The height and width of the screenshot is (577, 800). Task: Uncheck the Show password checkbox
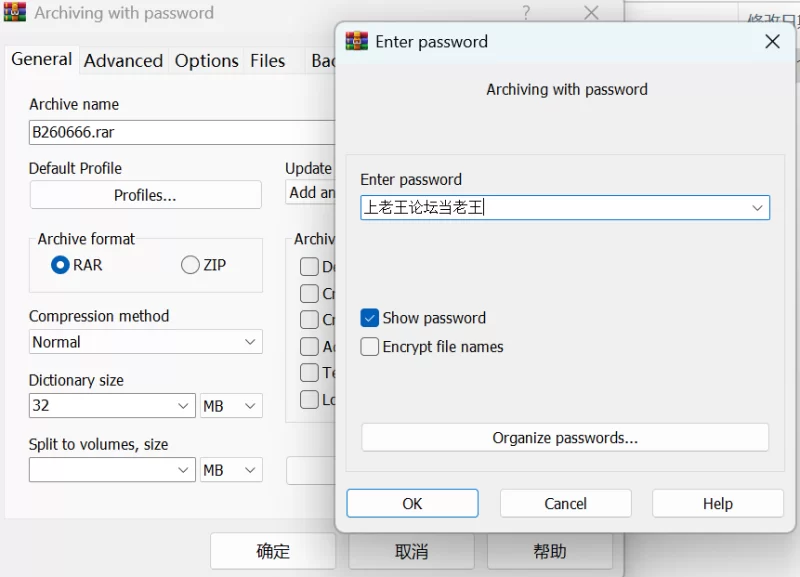(x=369, y=318)
